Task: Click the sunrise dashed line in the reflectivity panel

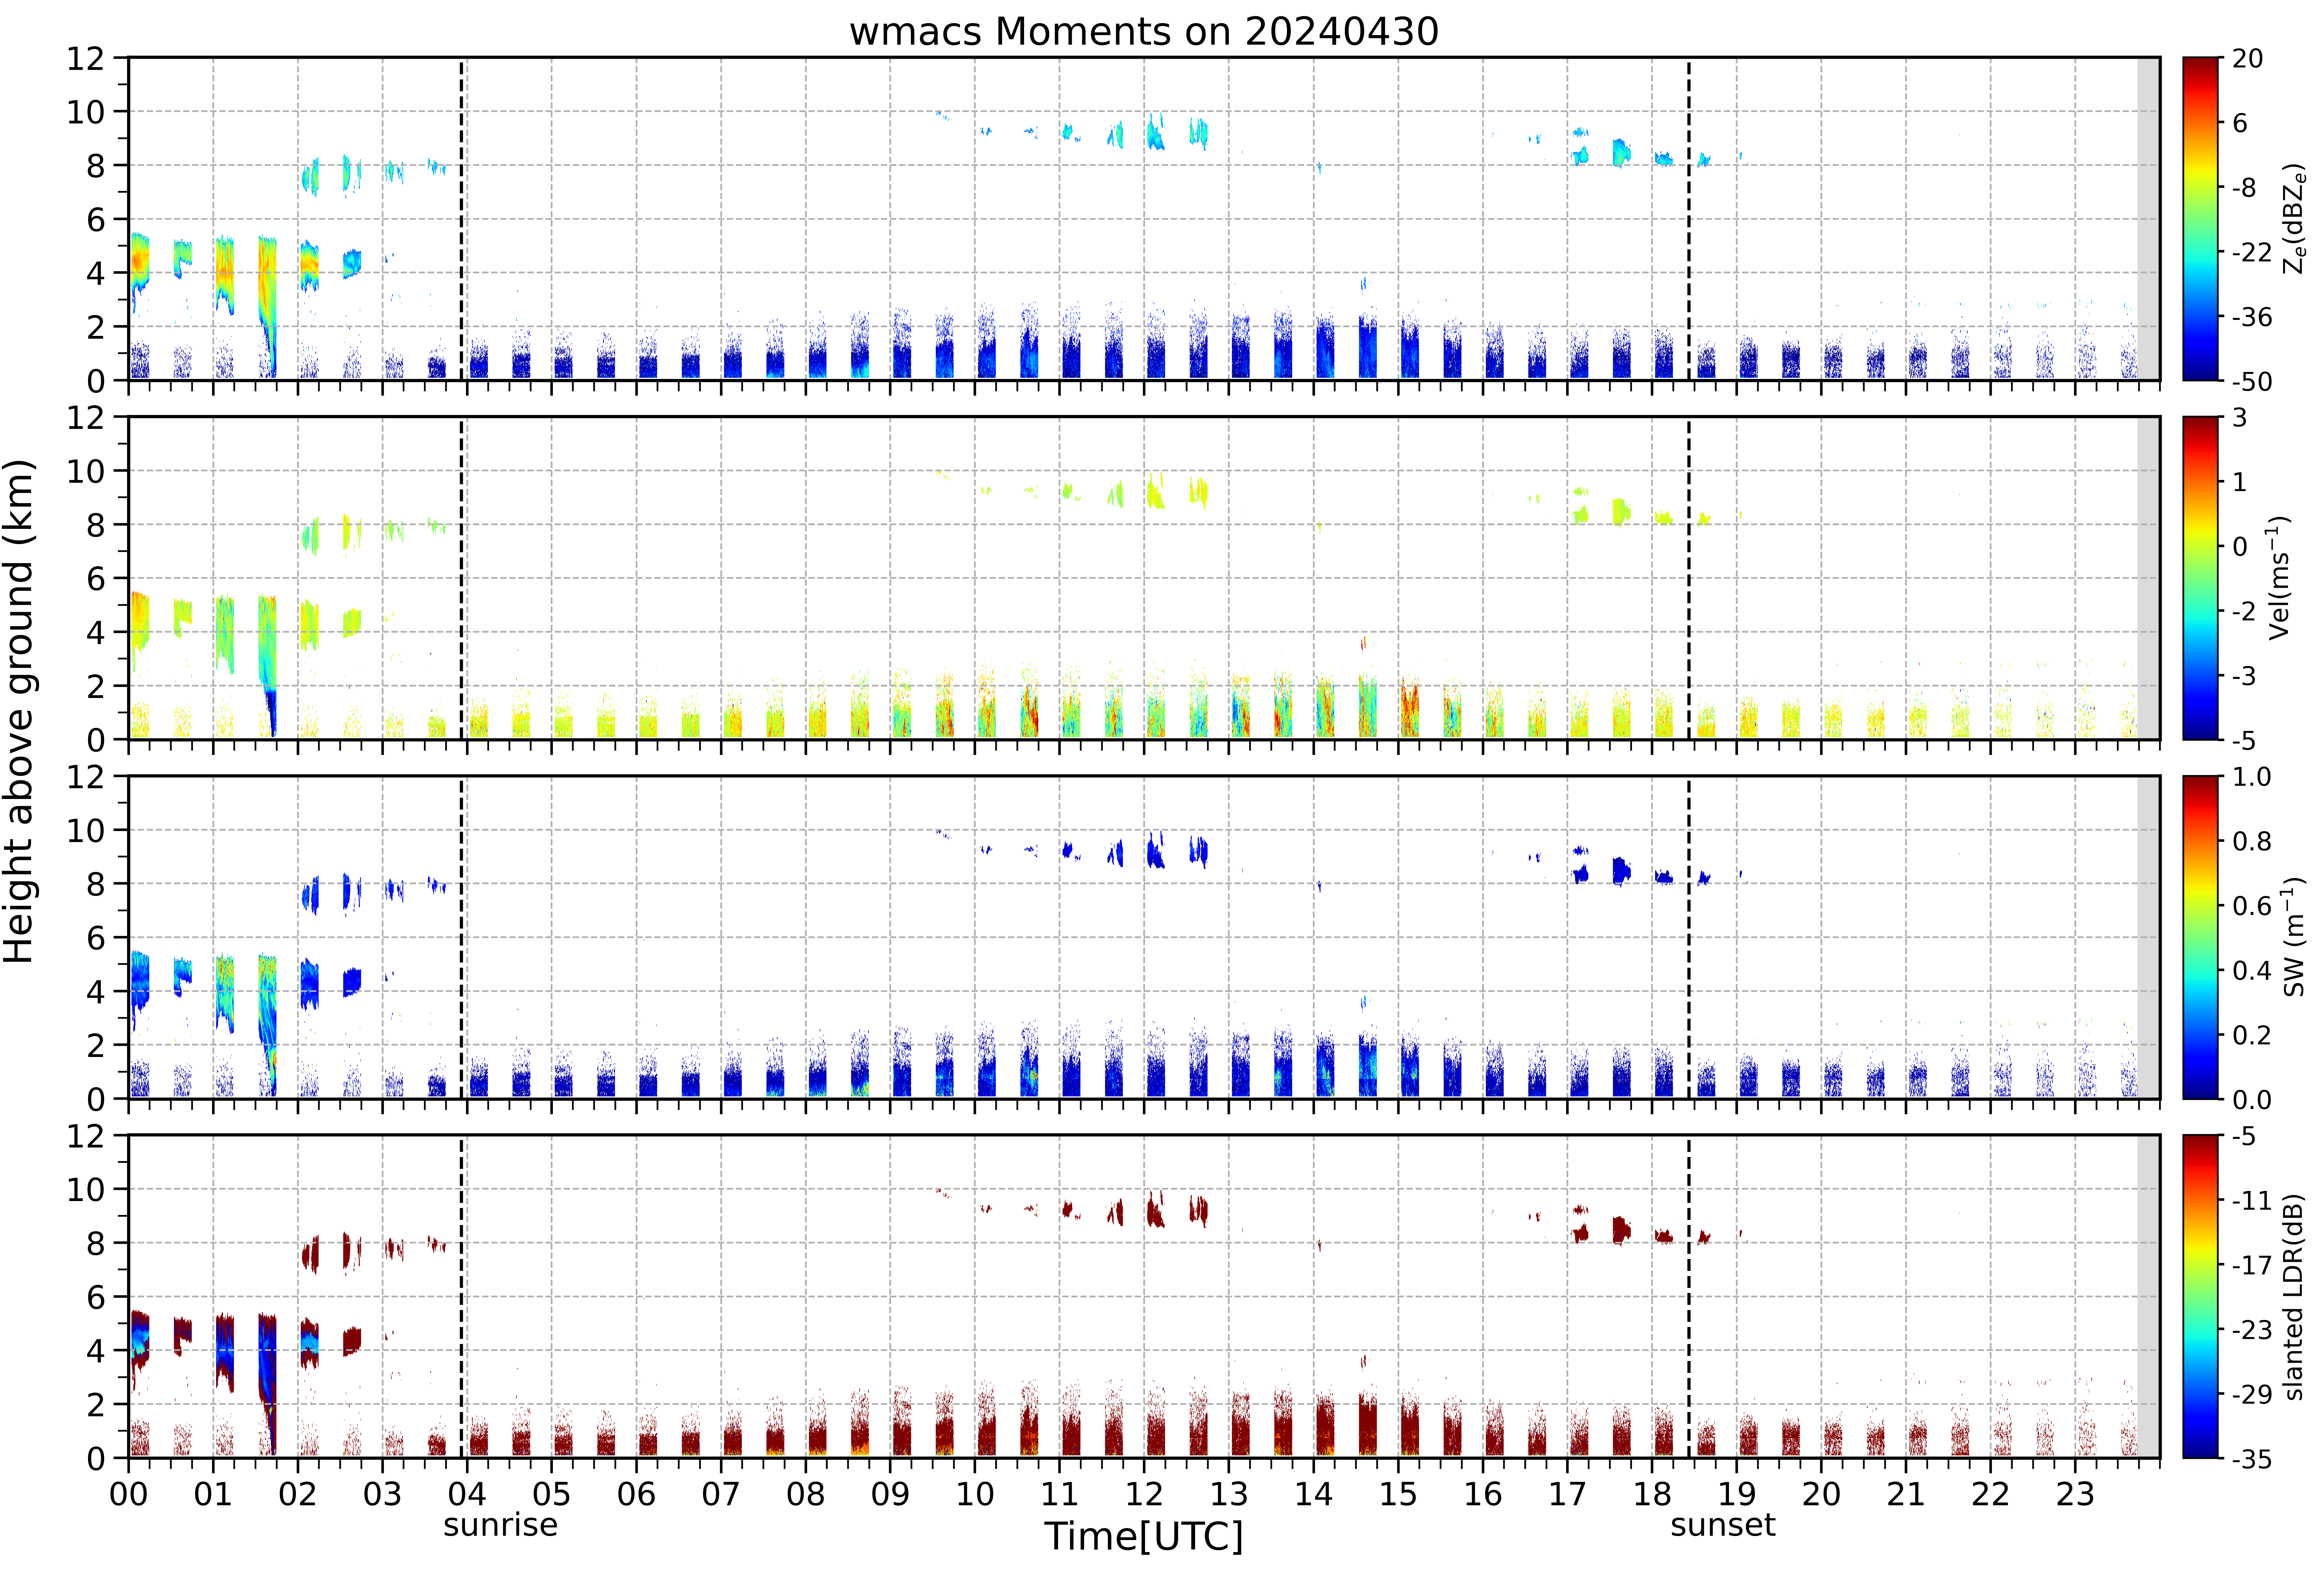Action: 461,219
